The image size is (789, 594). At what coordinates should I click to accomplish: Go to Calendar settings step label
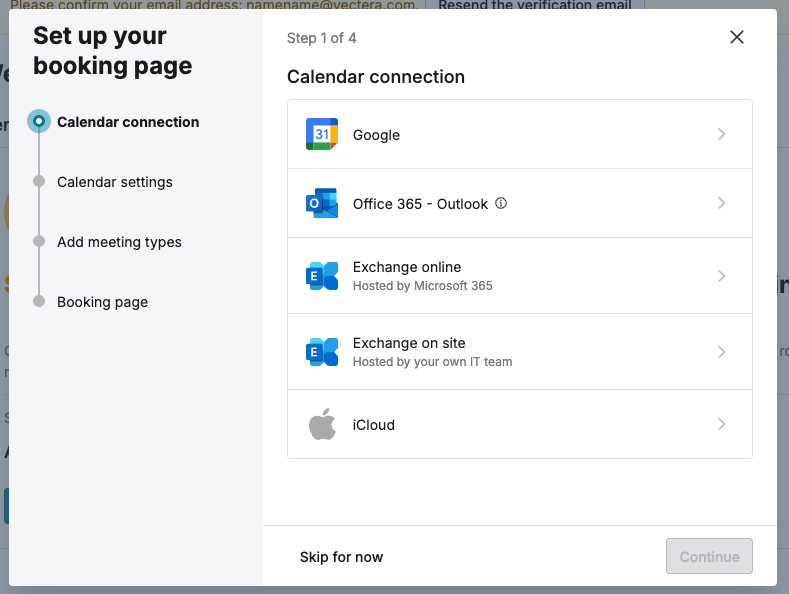(115, 182)
